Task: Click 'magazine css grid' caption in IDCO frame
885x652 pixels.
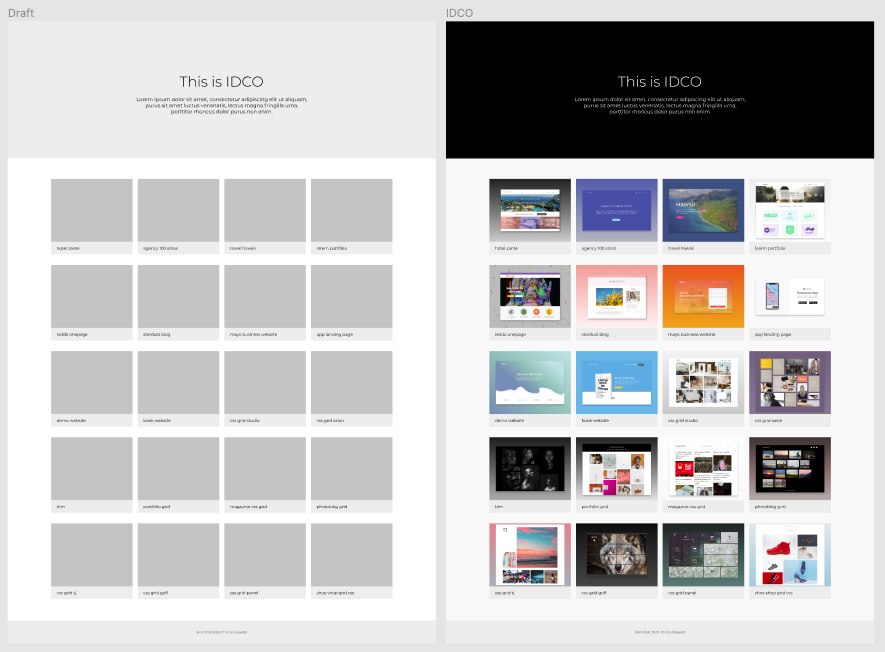Action: click(686, 507)
